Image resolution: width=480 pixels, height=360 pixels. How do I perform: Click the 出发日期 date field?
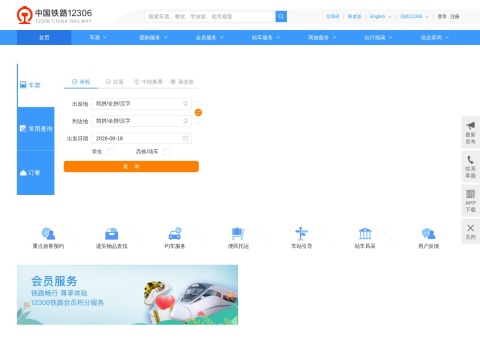141,138
